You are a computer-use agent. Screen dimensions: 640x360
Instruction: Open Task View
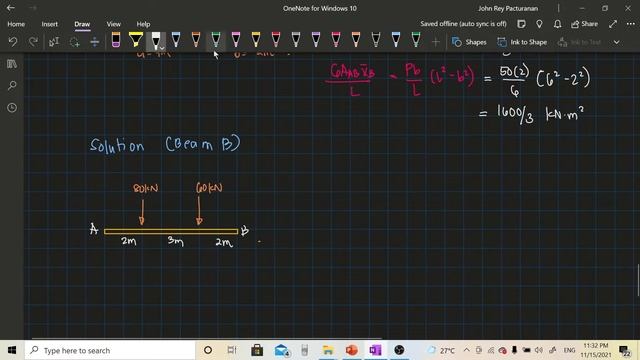tap(232, 350)
